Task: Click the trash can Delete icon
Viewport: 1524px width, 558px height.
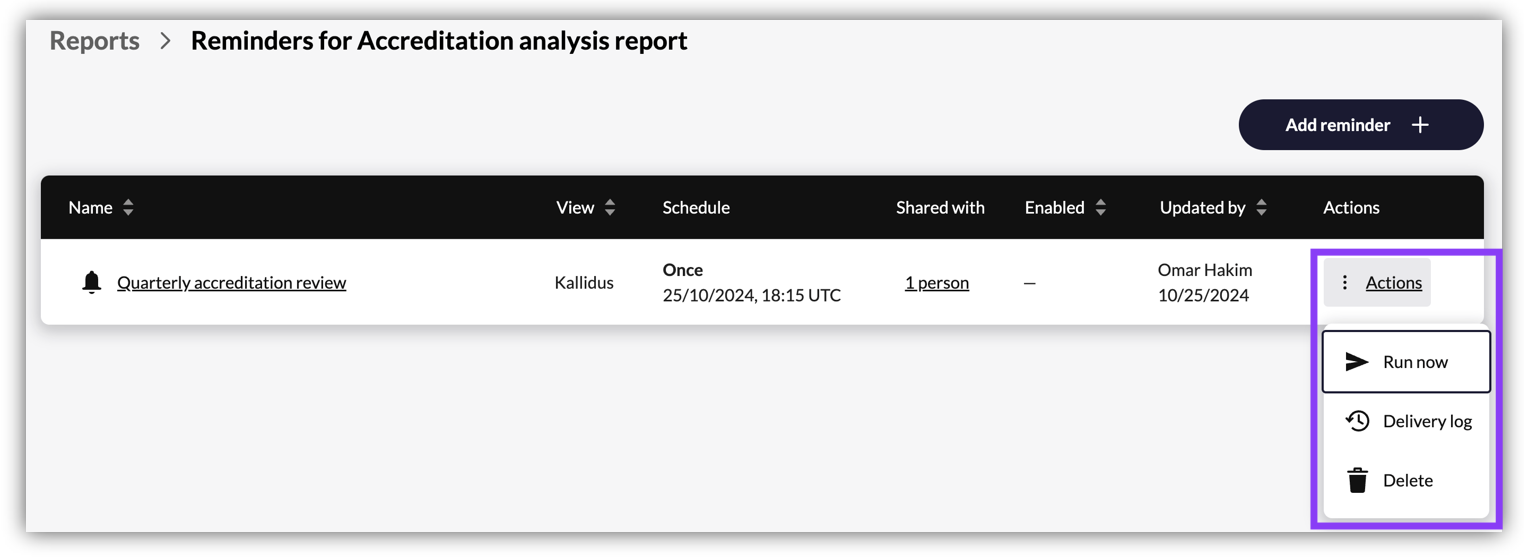Action: coord(1357,480)
